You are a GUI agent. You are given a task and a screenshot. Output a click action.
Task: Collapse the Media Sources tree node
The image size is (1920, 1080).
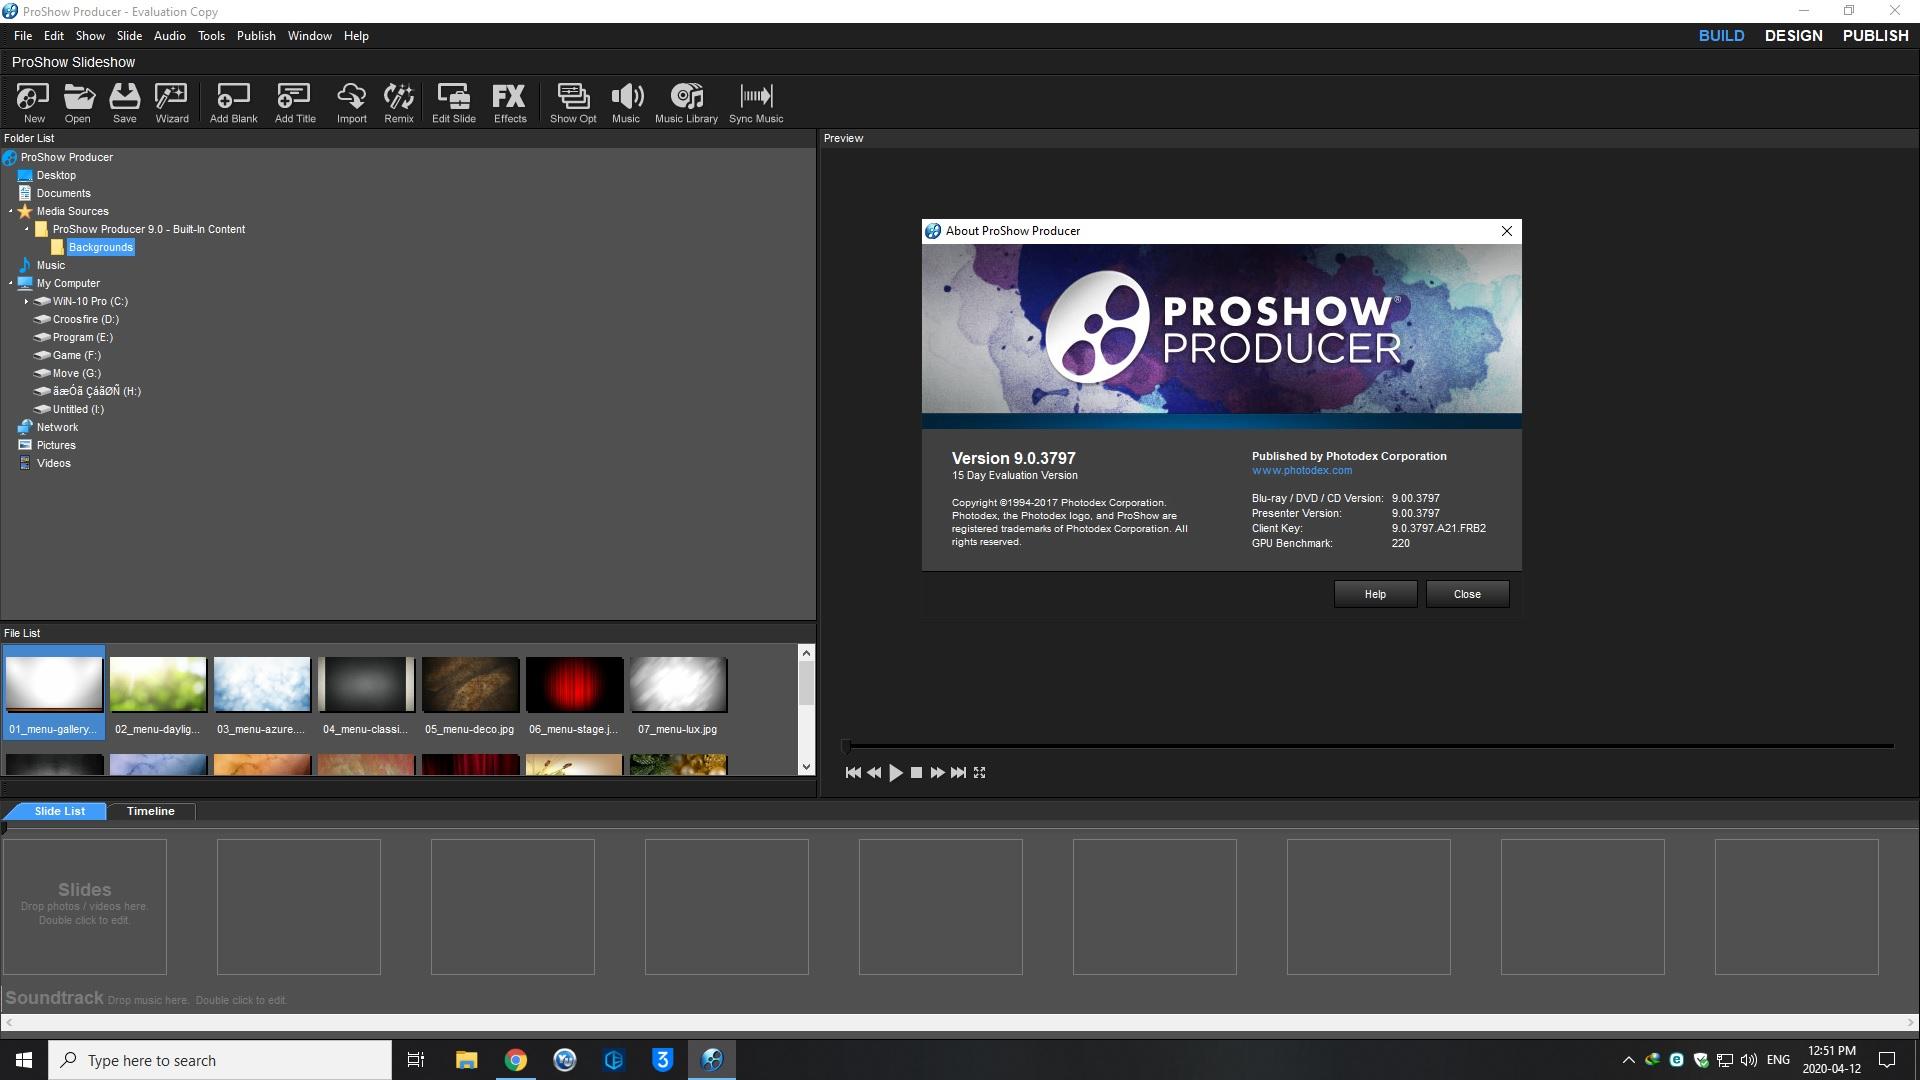(x=11, y=212)
